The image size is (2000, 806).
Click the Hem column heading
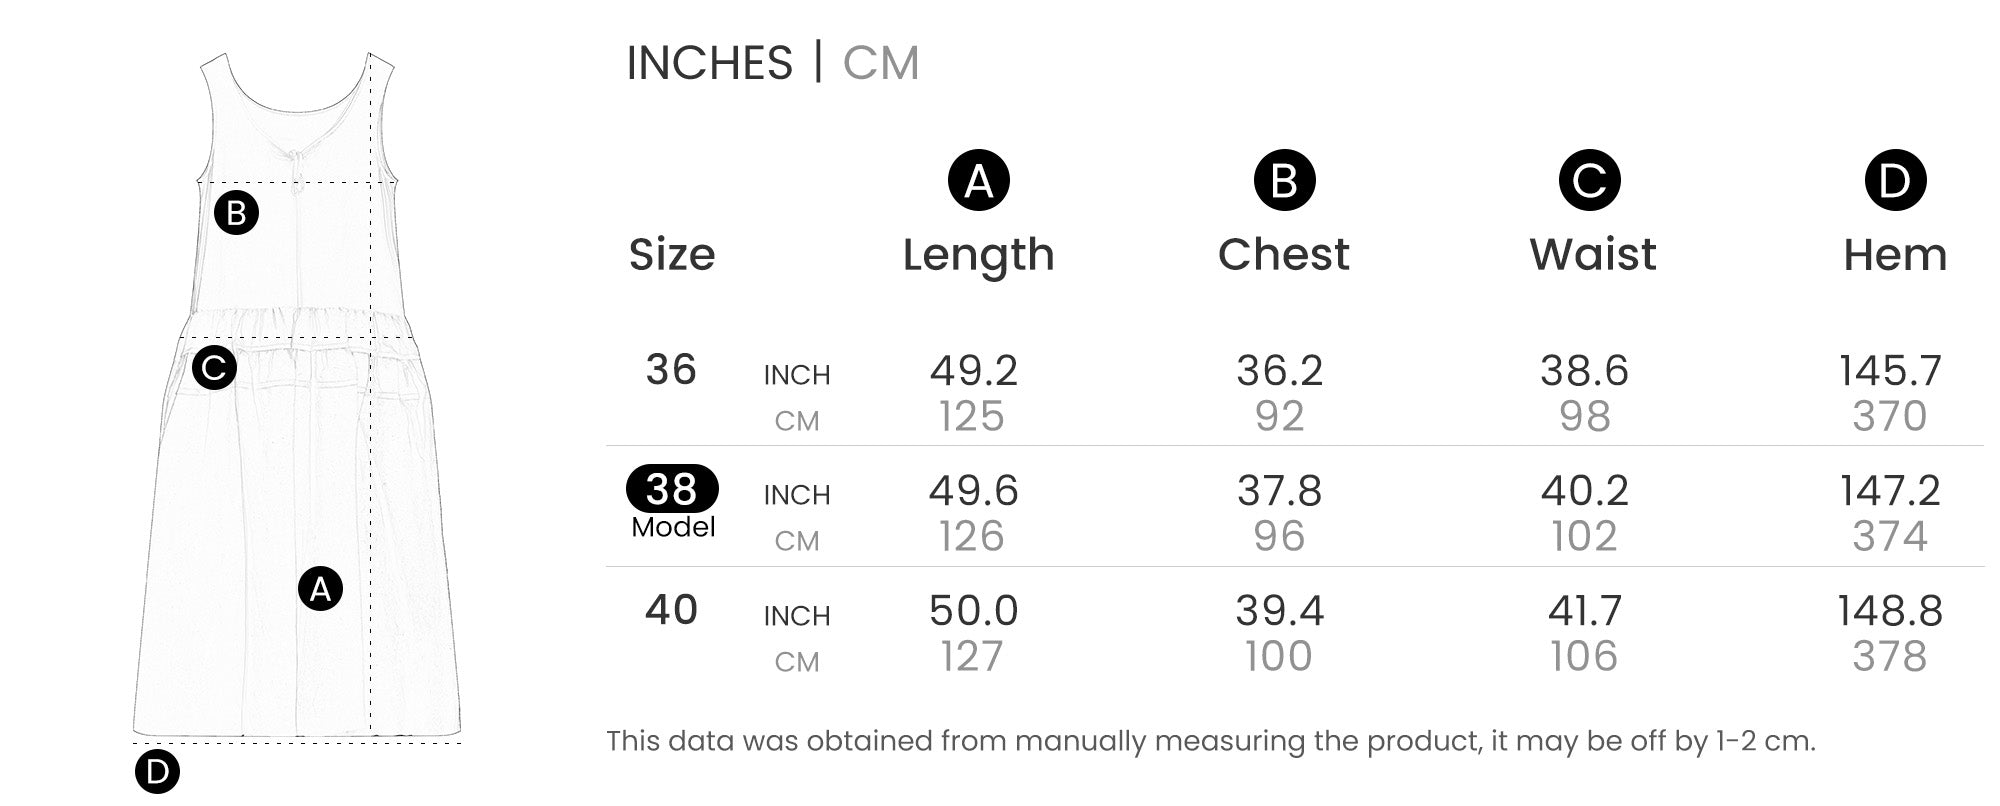[1895, 255]
